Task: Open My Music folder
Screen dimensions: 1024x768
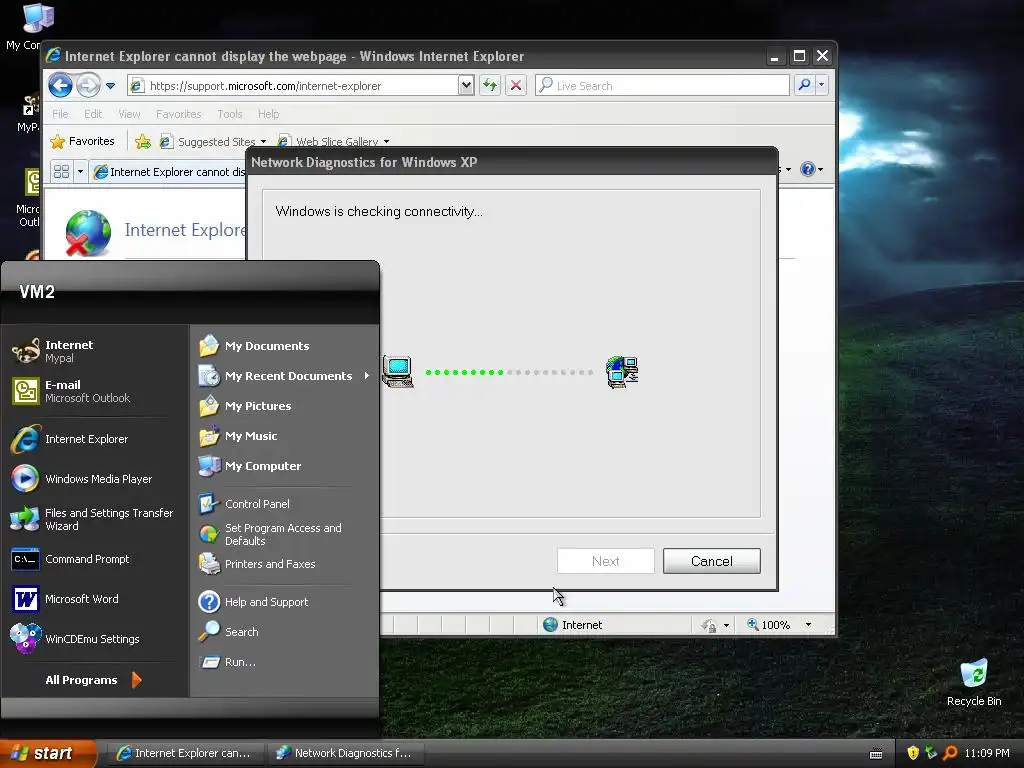Action: click(284, 436)
